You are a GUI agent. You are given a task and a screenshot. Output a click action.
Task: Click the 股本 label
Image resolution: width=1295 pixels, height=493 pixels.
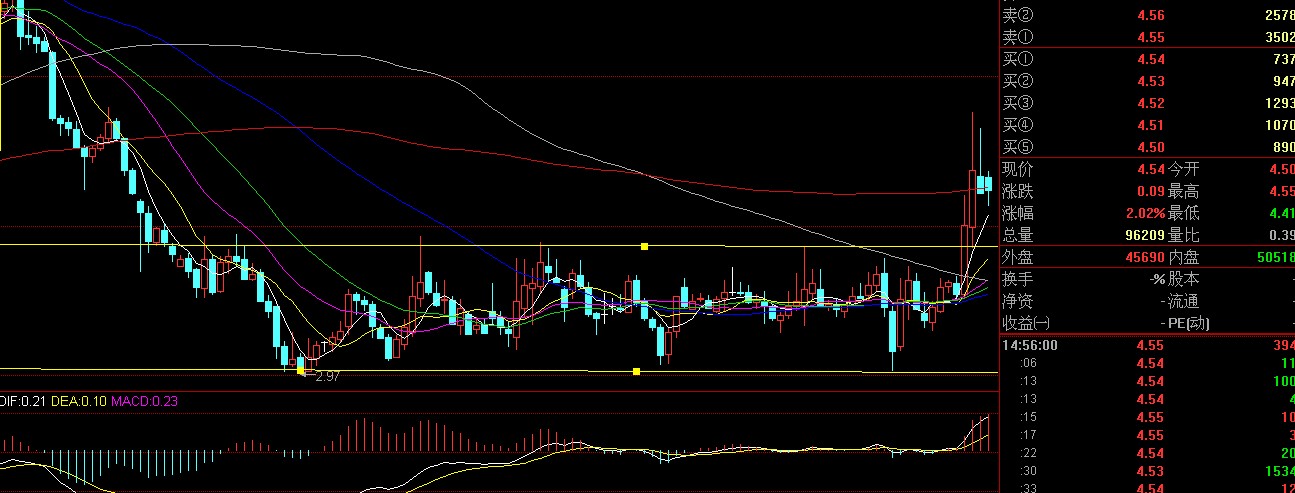click(1183, 279)
